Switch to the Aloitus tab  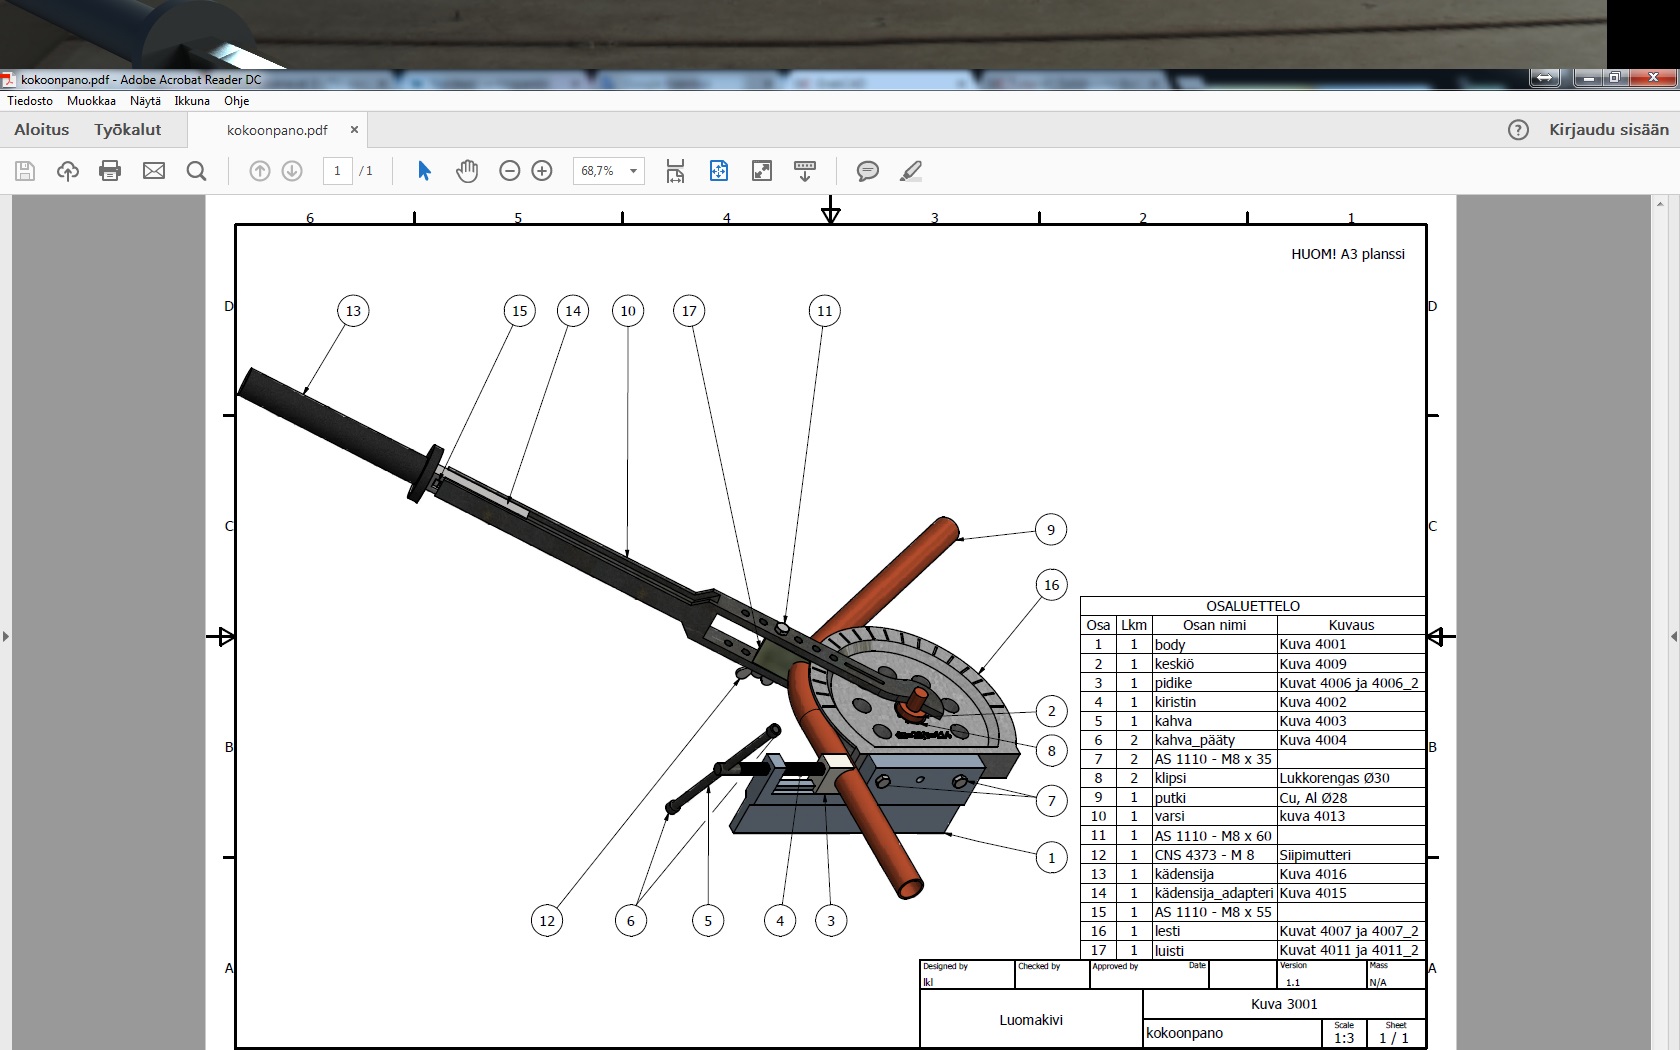[42, 130]
